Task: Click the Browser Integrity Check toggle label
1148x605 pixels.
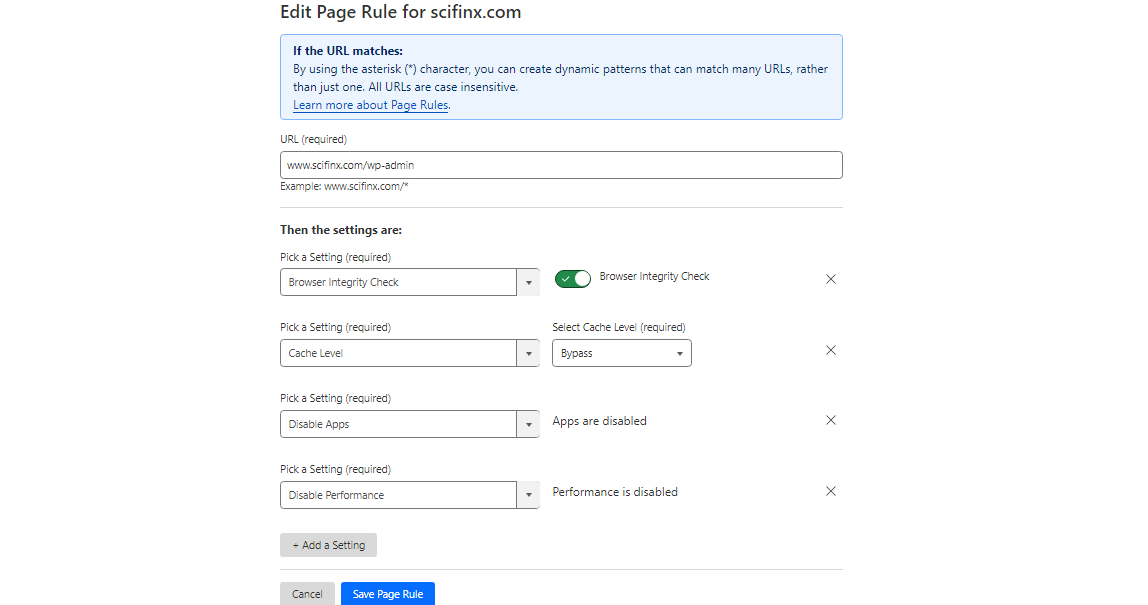Action: coord(654,276)
